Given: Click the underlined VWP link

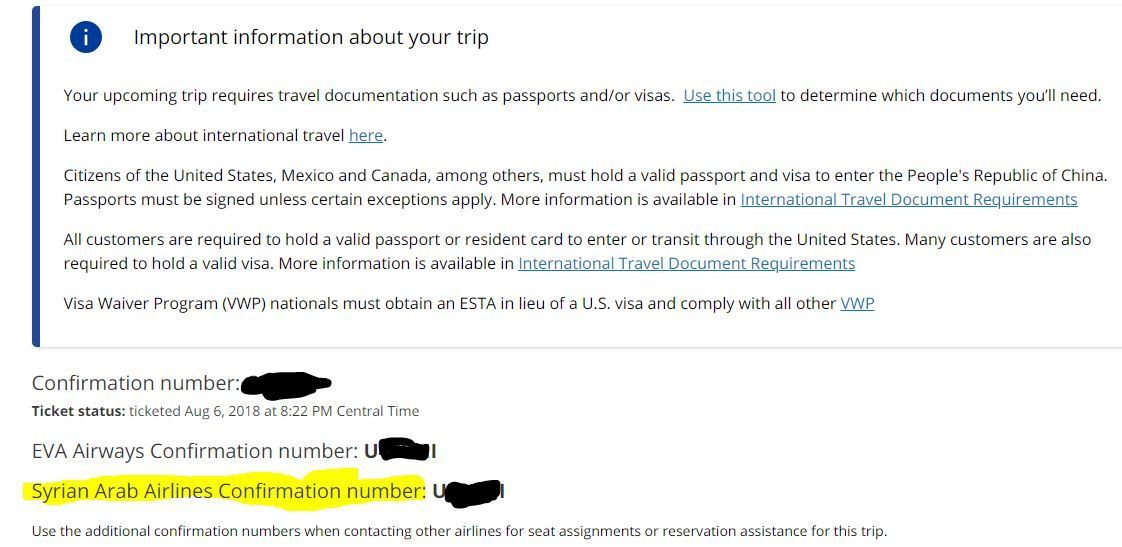Looking at the screenshot, I should point(857,303).
